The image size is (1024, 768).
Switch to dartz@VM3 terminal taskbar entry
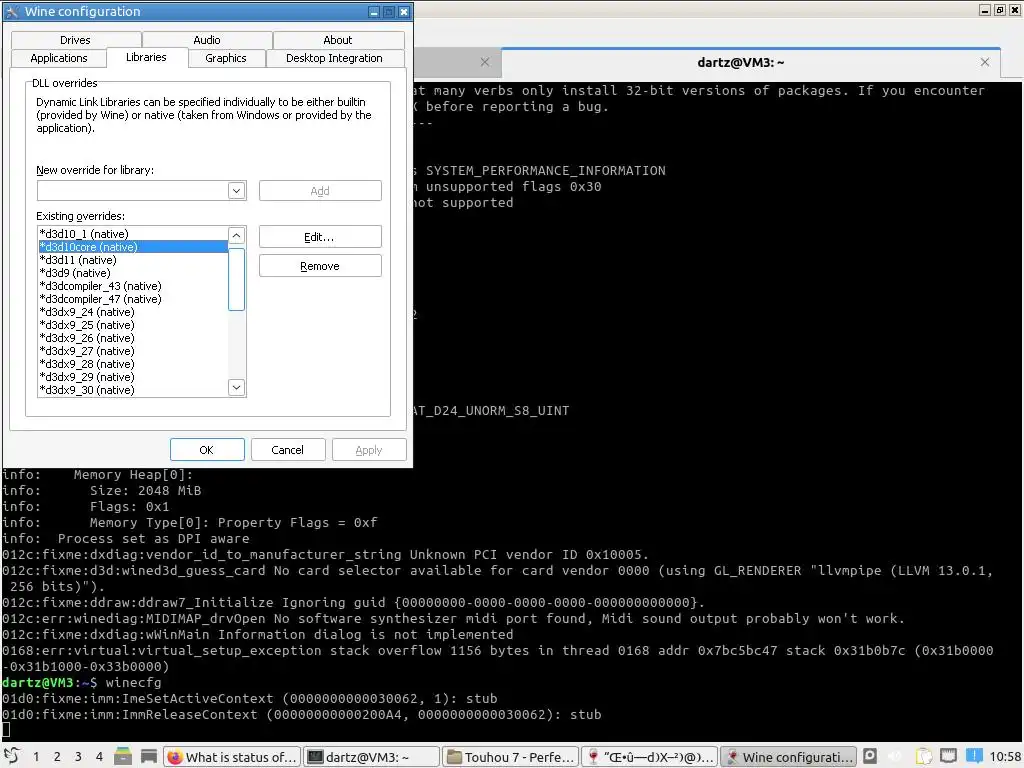372,757
